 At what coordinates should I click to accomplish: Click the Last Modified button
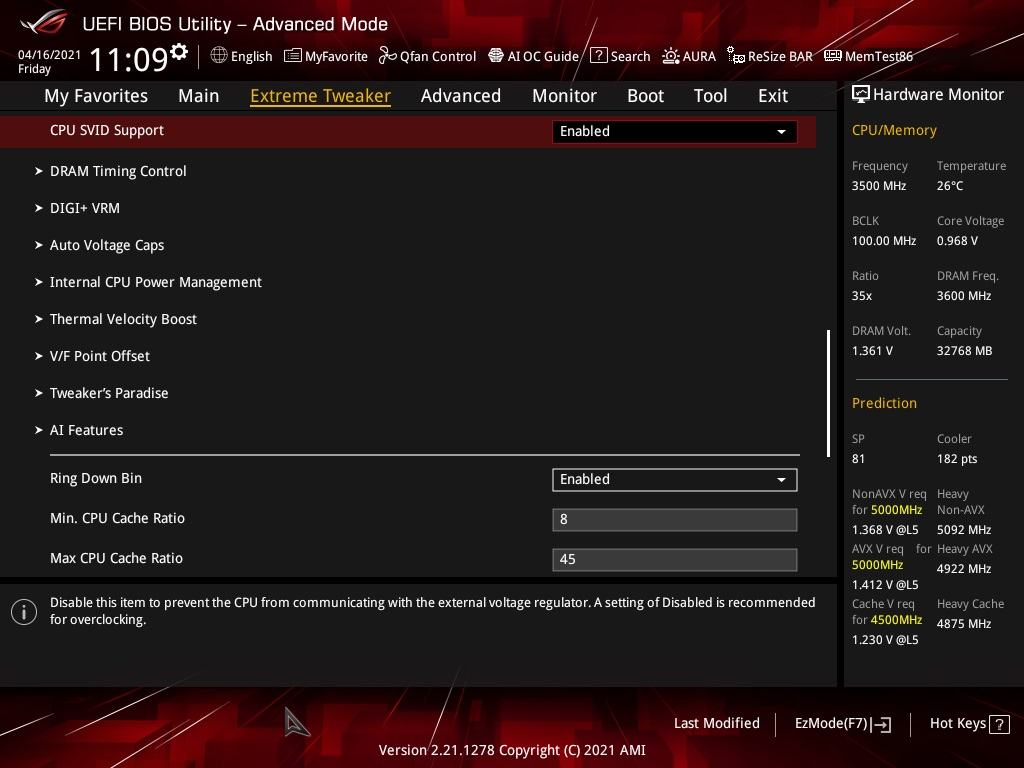coord(716,724)
